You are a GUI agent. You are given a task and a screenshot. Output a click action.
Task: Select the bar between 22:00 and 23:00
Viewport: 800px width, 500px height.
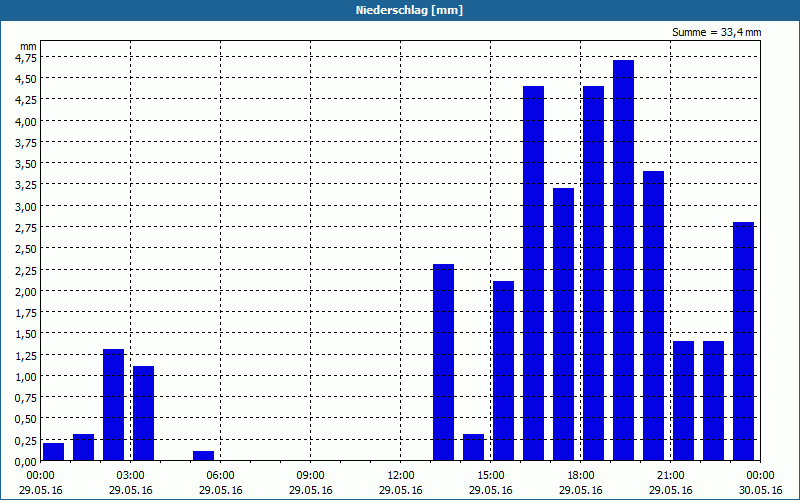[x=714, y=401]
